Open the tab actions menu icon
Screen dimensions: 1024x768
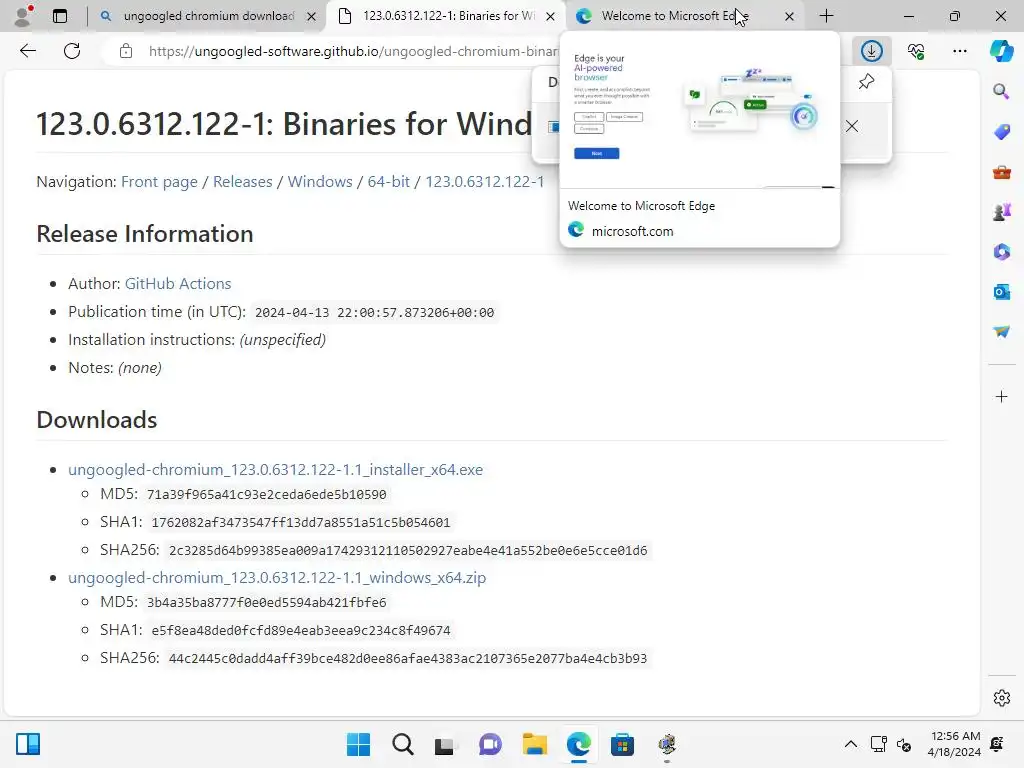pyautogui.click(x=60, y=16)
